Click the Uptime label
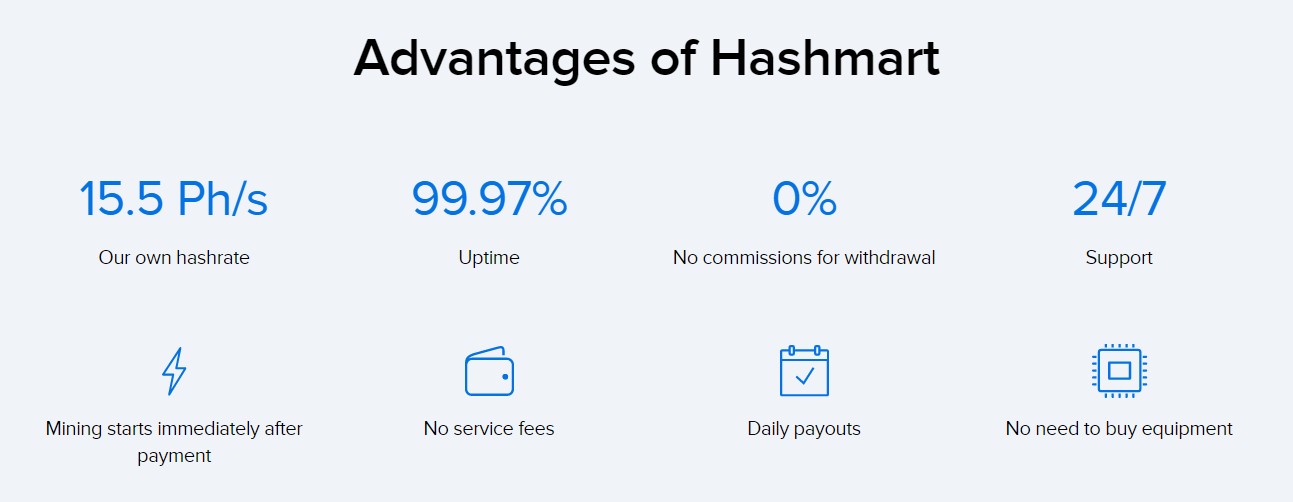This screenshot has width=1293, height=502. click(489, 258)
